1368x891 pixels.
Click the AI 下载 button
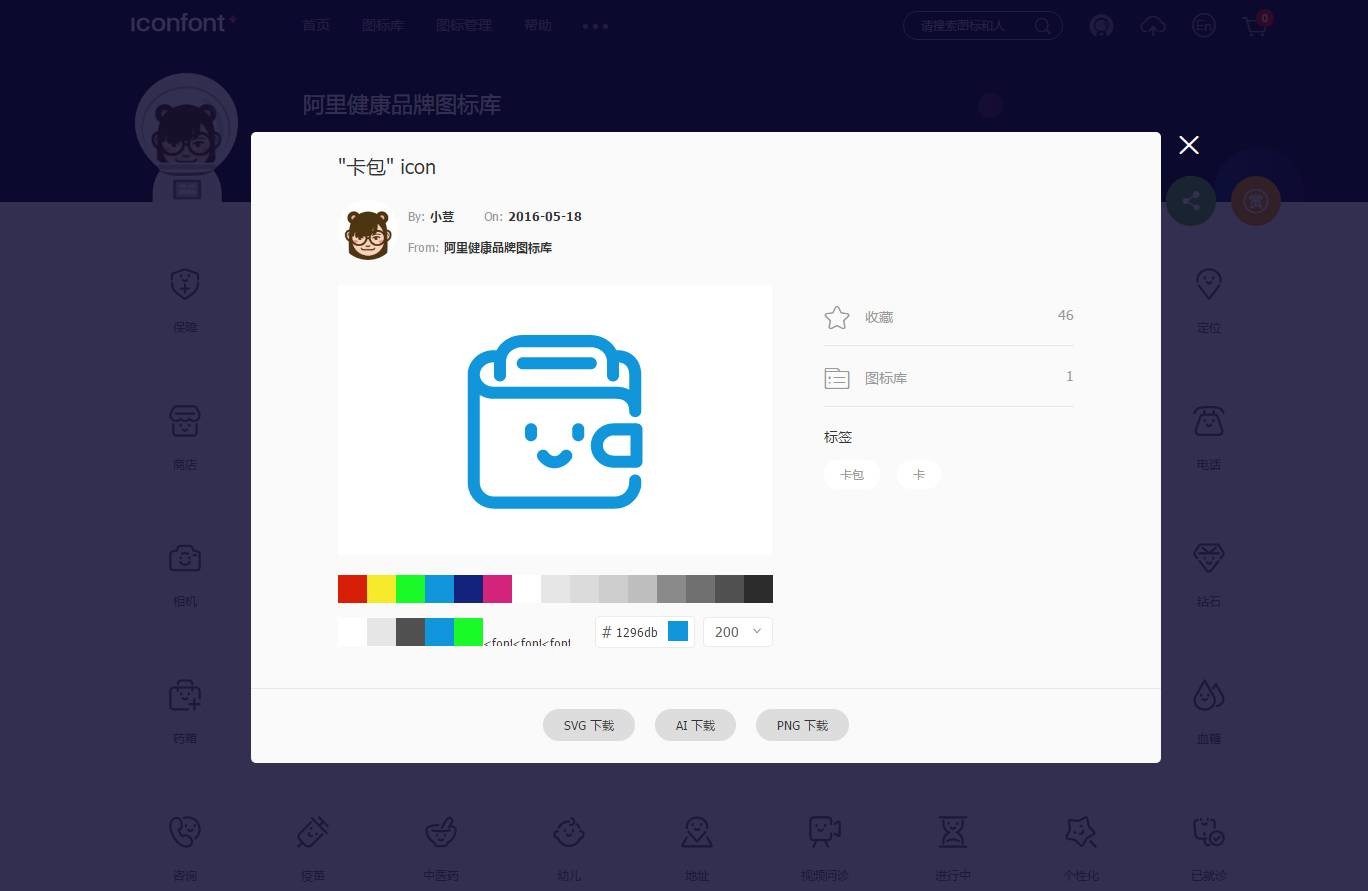tap(695, 725)
